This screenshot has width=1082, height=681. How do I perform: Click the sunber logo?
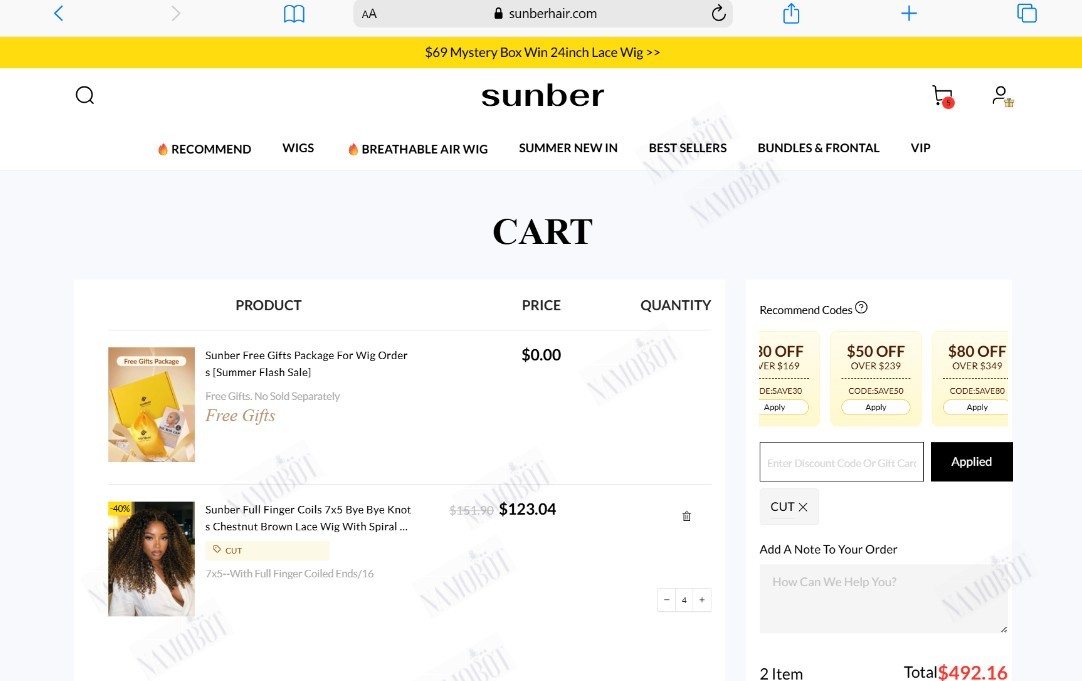542,96
